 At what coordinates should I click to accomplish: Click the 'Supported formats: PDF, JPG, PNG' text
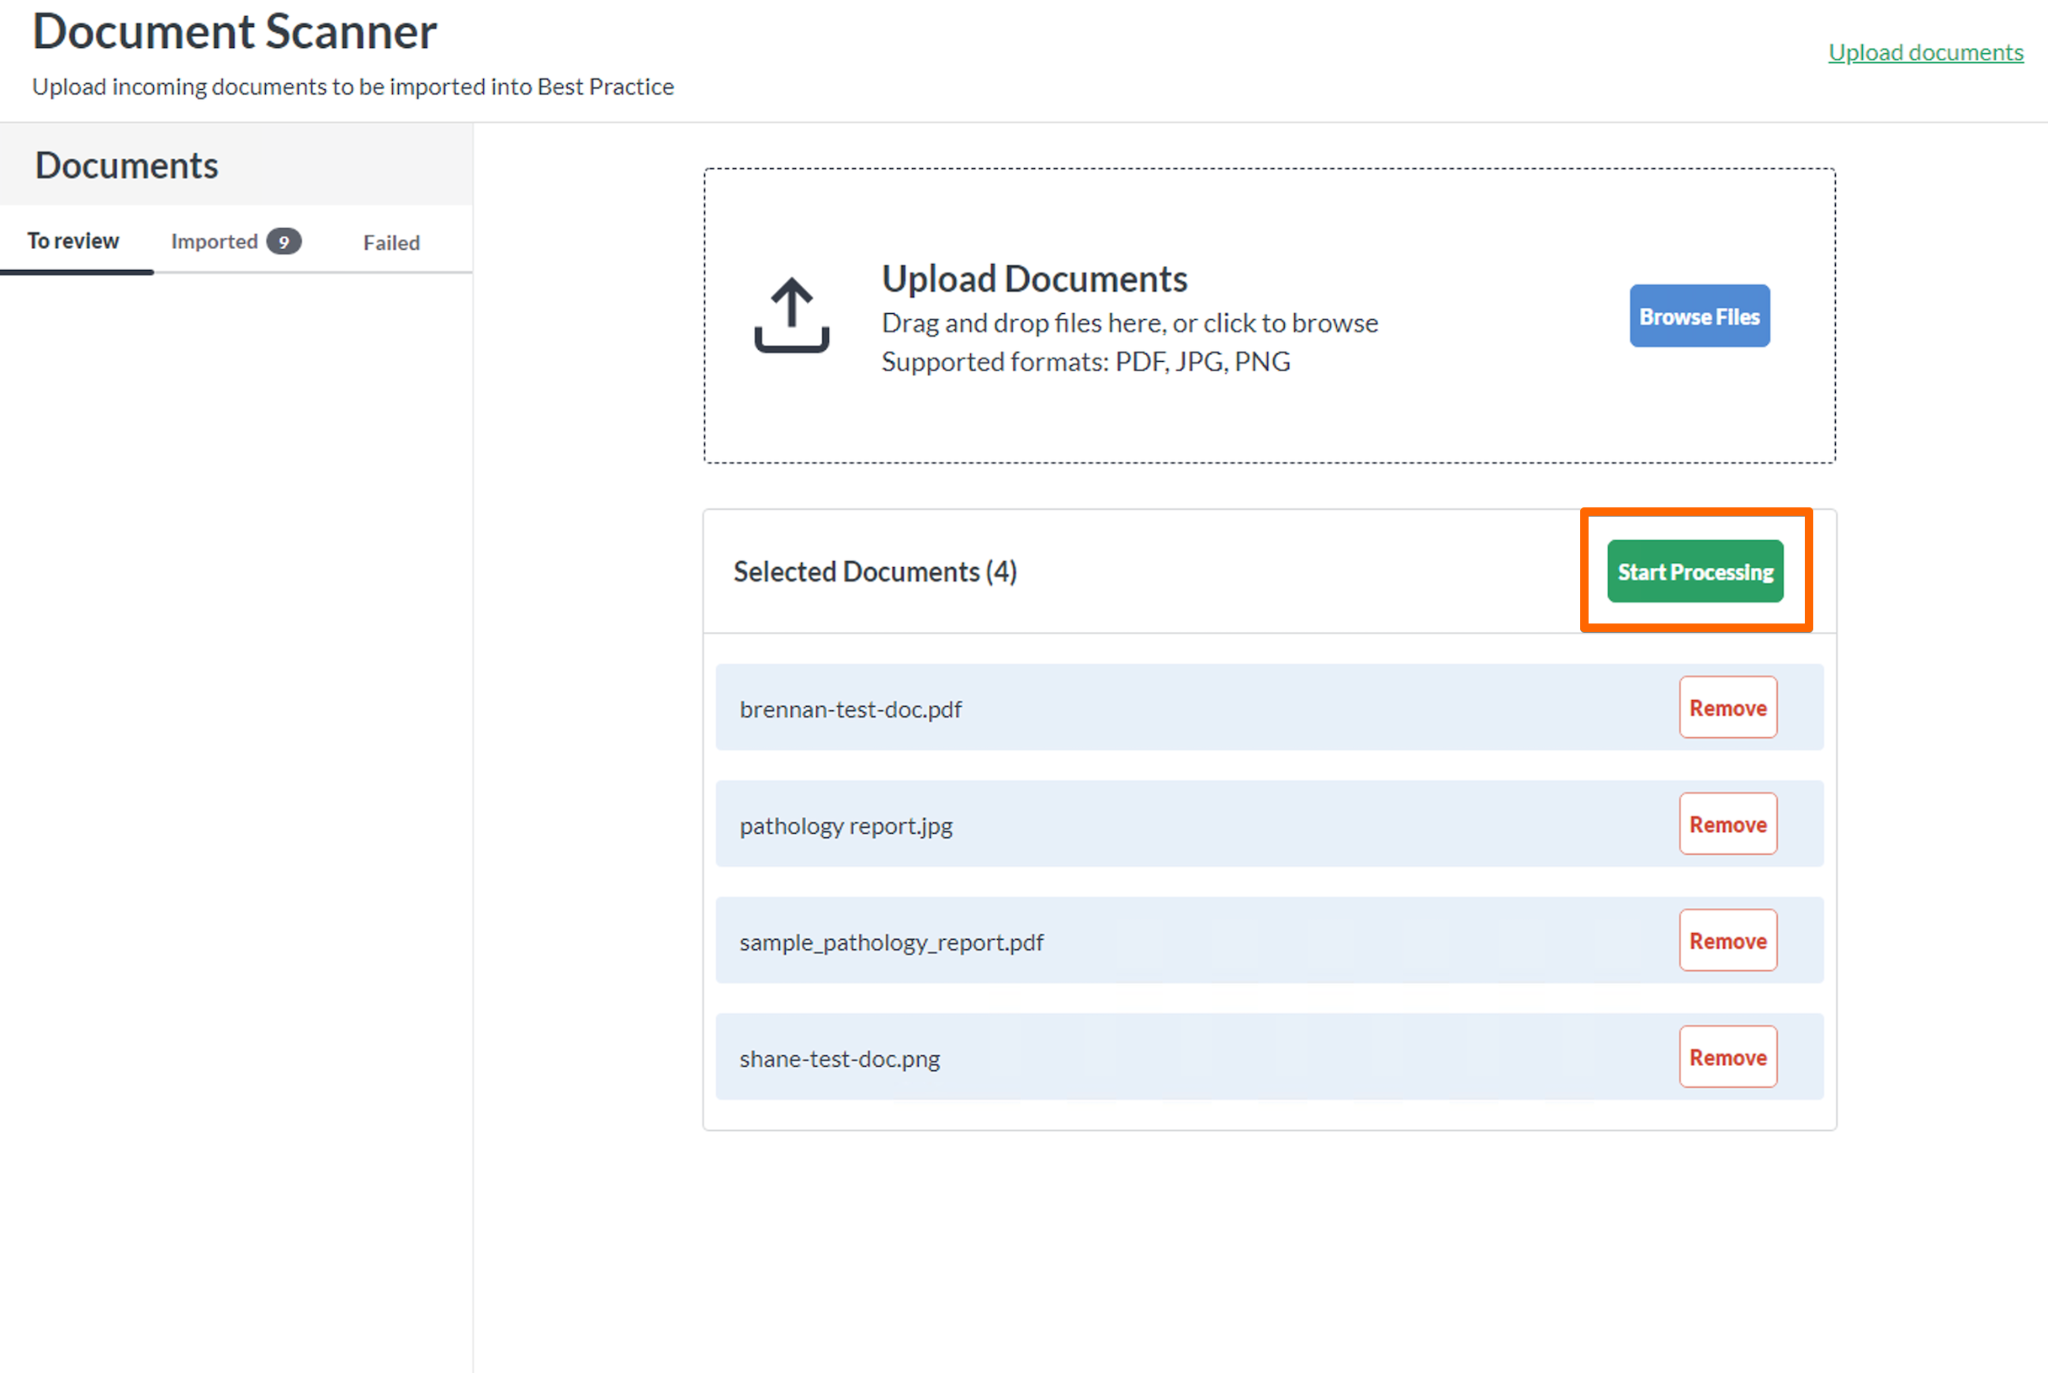tap(1085, 361)
